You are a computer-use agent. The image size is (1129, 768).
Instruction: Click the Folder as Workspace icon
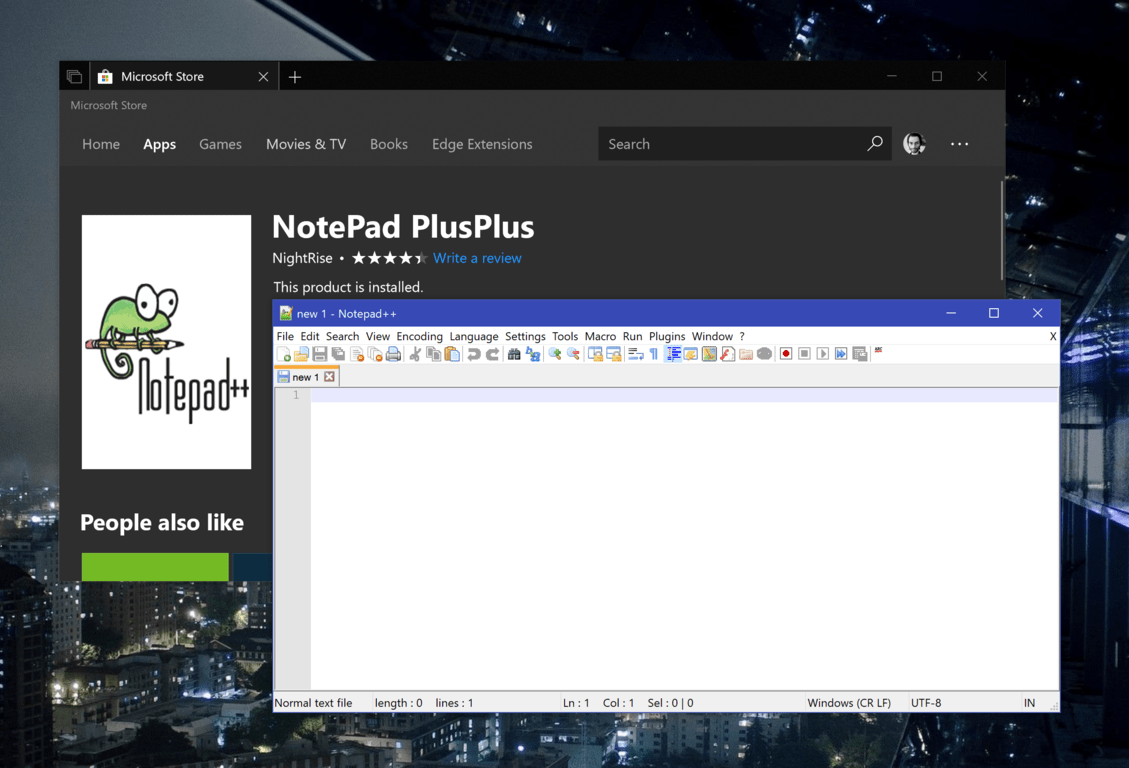pyautogui.click(x=746, y=353)
